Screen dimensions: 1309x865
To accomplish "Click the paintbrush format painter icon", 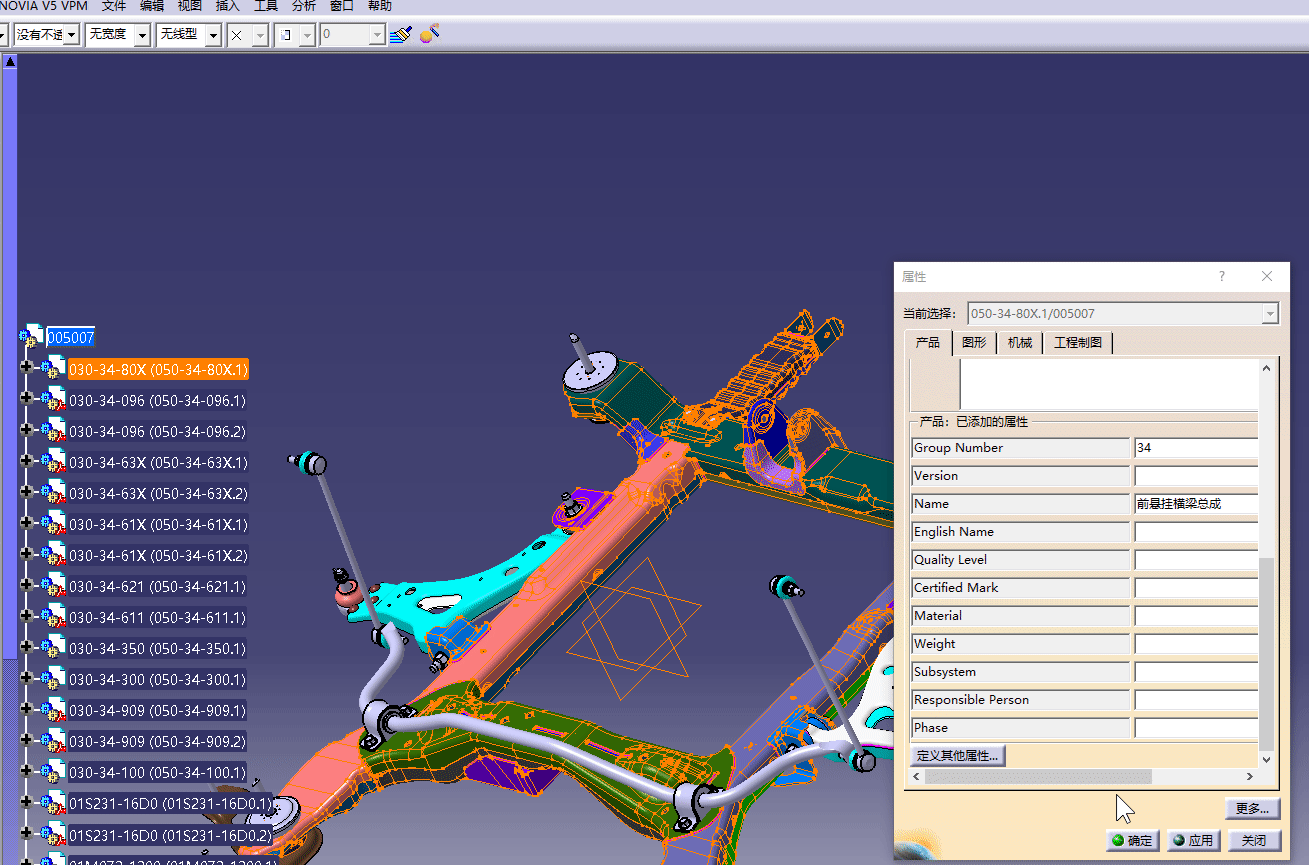I will coord(401,35).
